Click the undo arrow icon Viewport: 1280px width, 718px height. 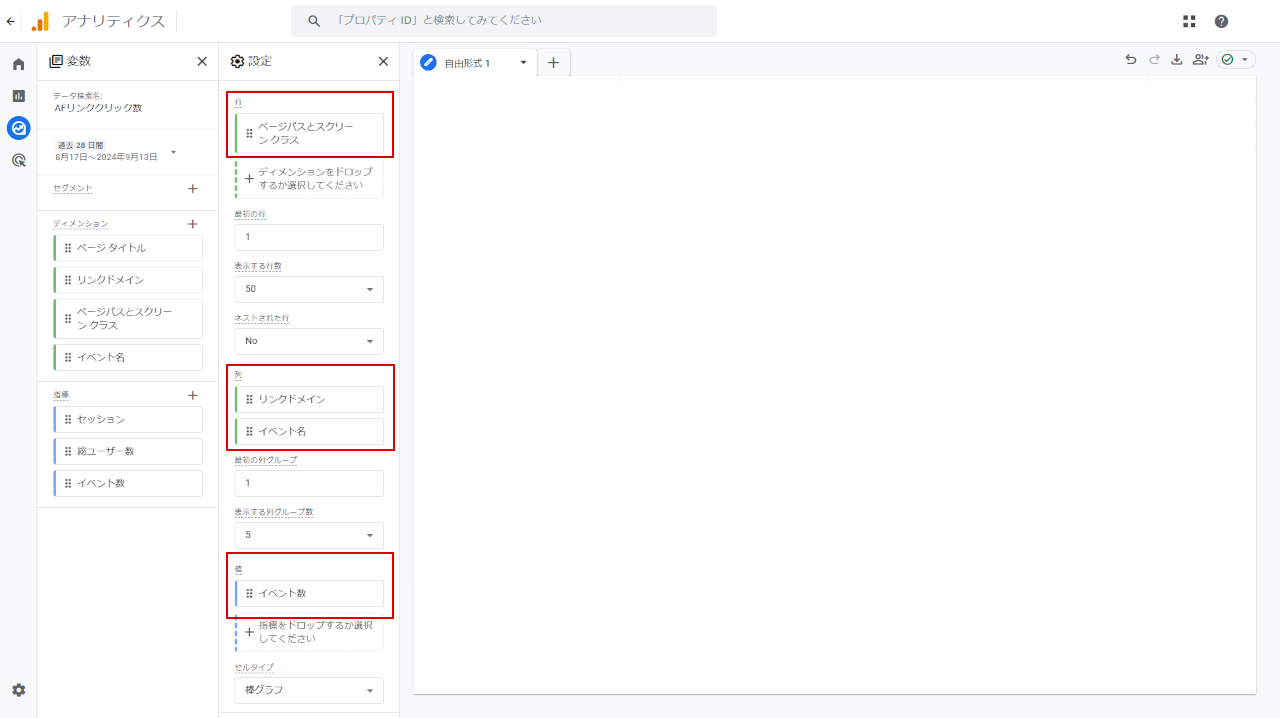click(x=1131, y=60)
